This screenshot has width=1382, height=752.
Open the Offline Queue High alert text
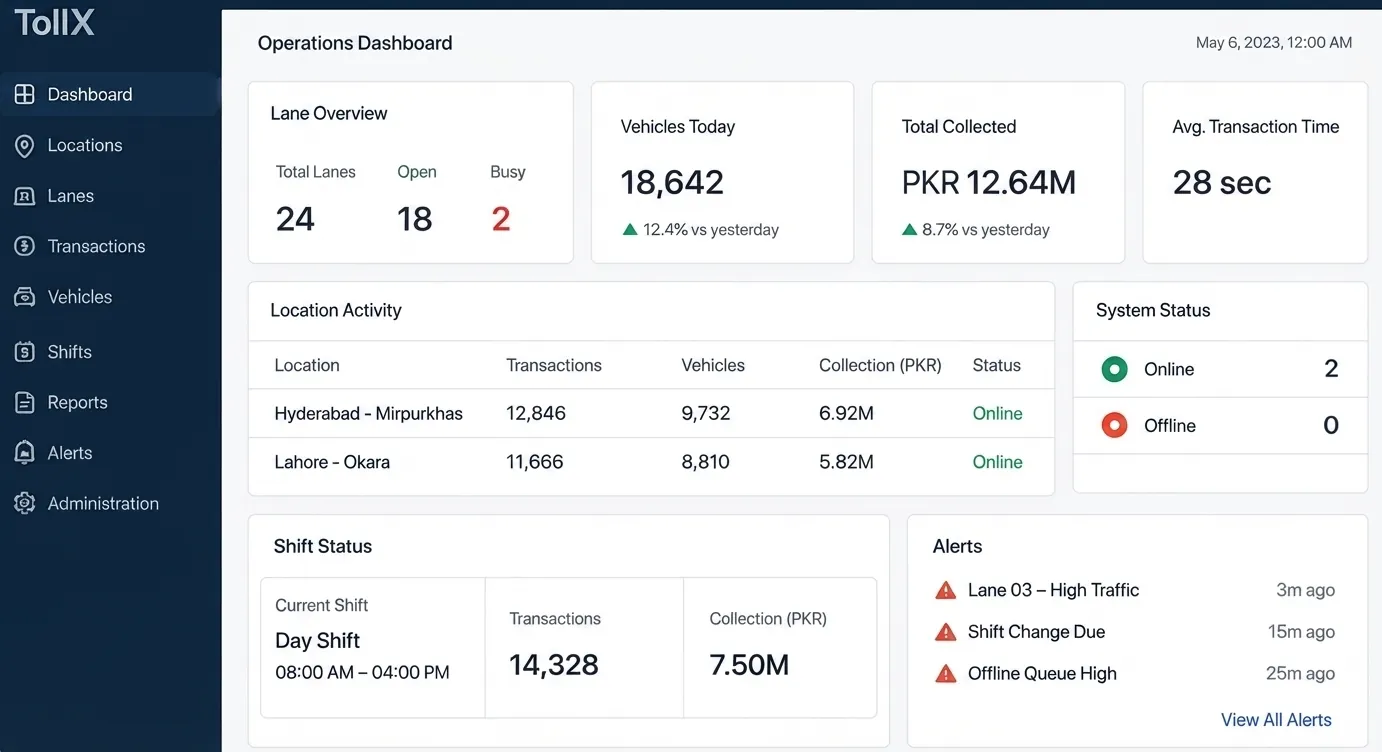click(x=1042, y=674)
